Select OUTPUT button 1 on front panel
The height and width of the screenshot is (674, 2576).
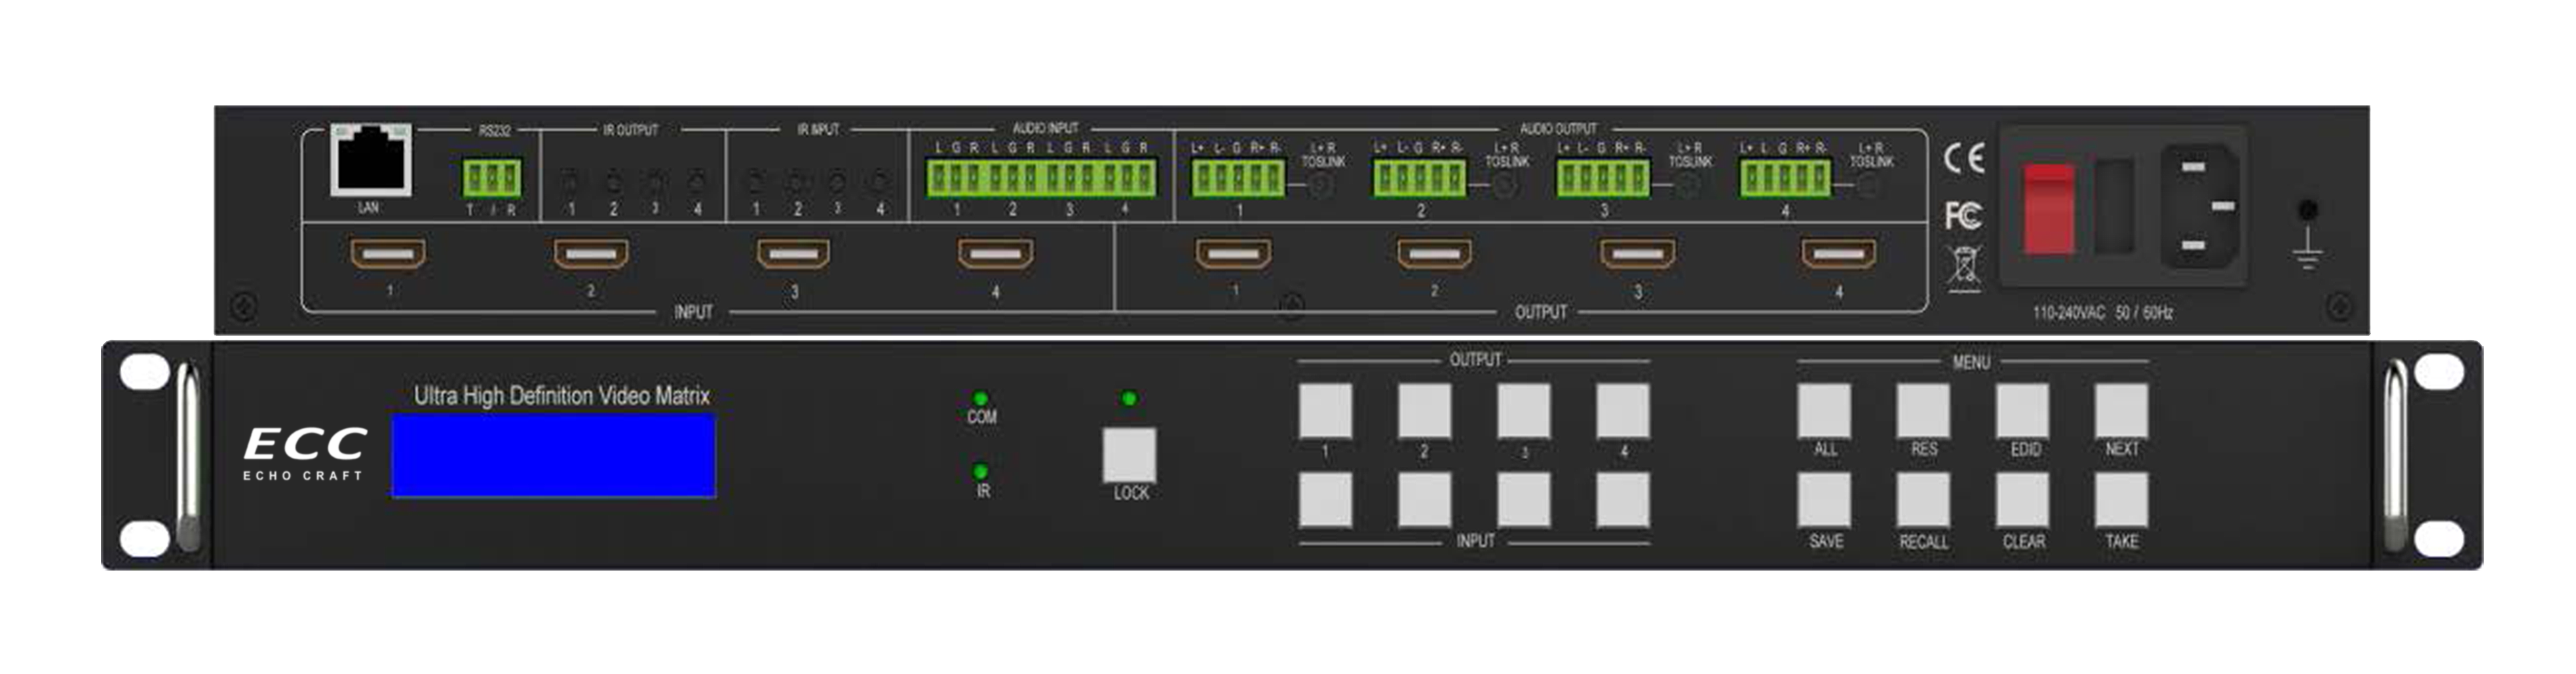1325,410
